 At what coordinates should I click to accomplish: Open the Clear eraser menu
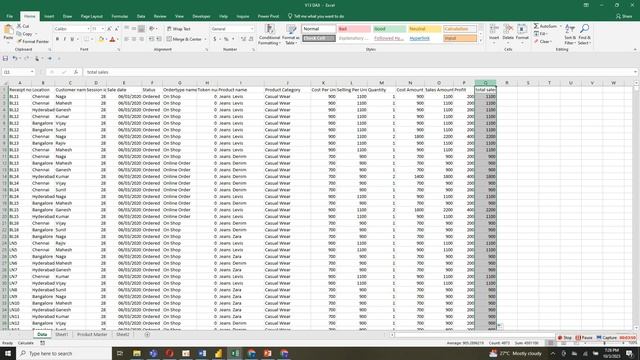pyautogui.click(x=543, y=42)
